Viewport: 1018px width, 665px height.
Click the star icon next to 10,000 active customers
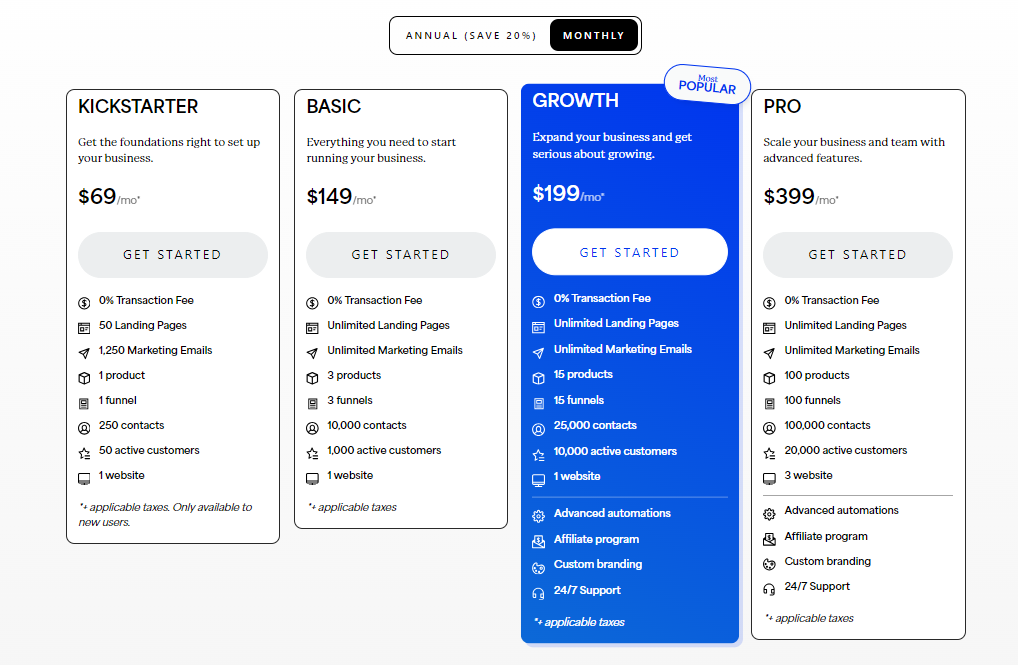538,455
